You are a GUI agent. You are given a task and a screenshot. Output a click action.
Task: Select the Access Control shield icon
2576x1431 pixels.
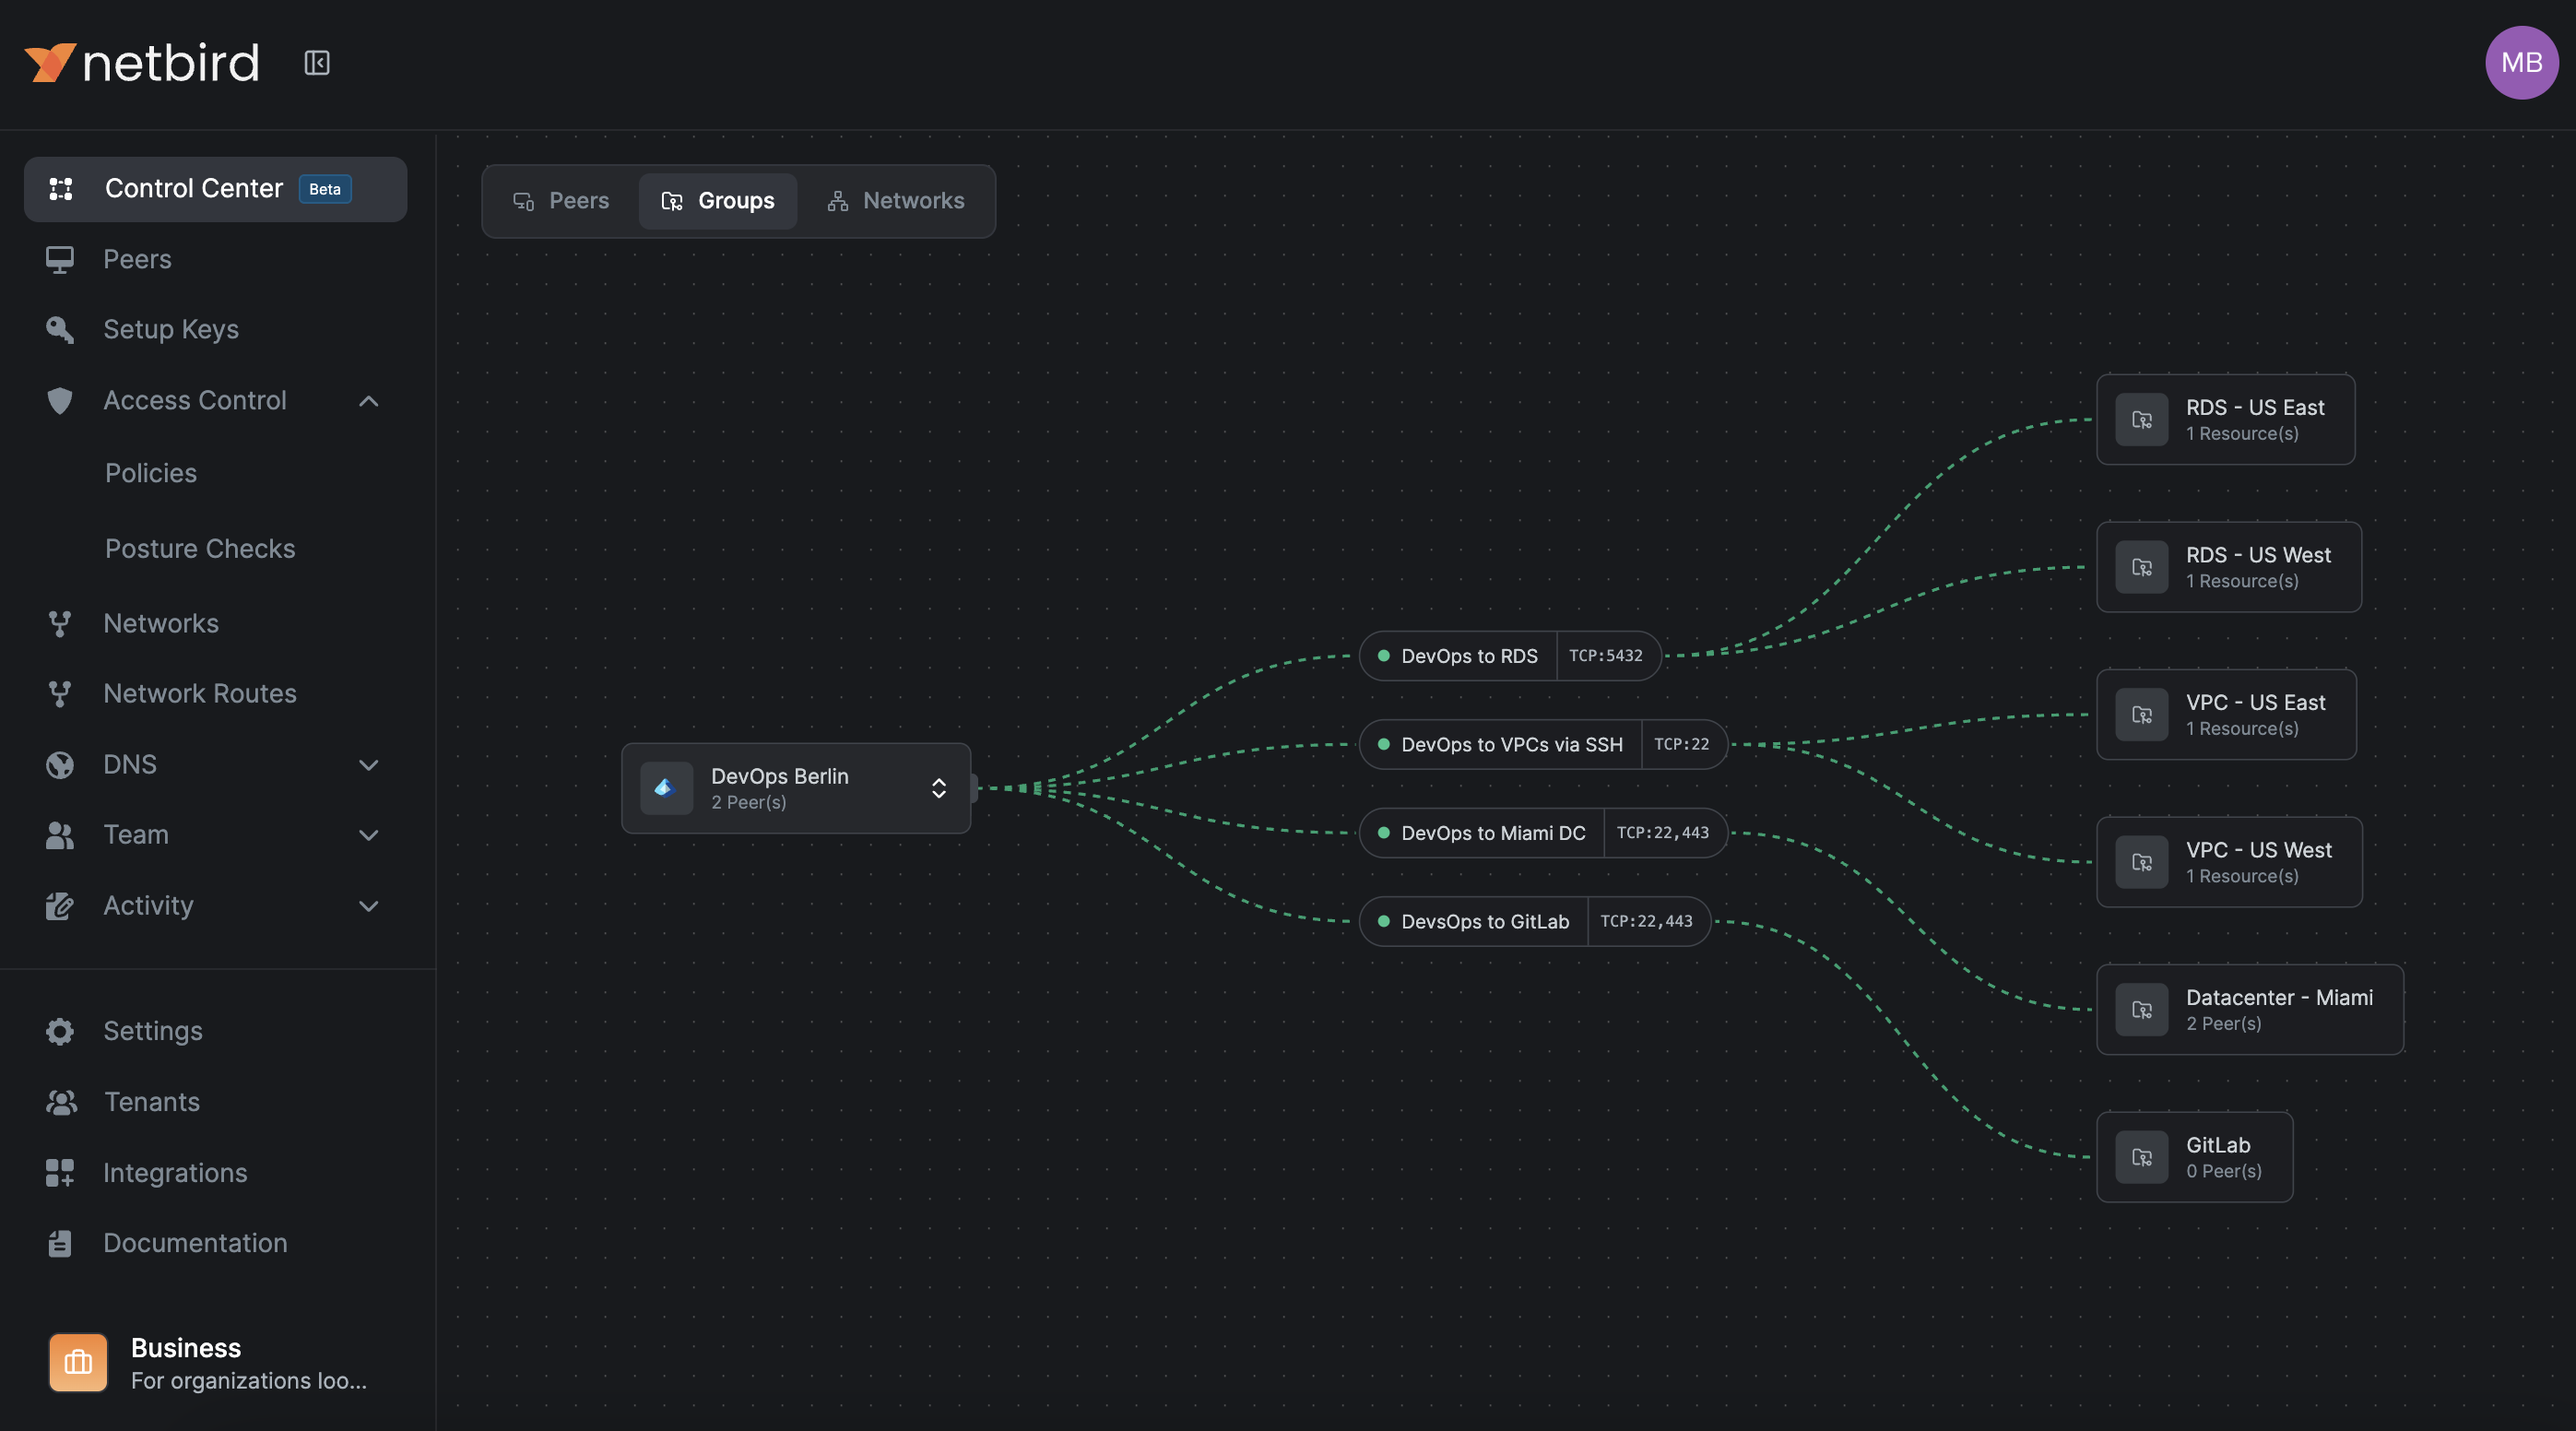[60, 400]
